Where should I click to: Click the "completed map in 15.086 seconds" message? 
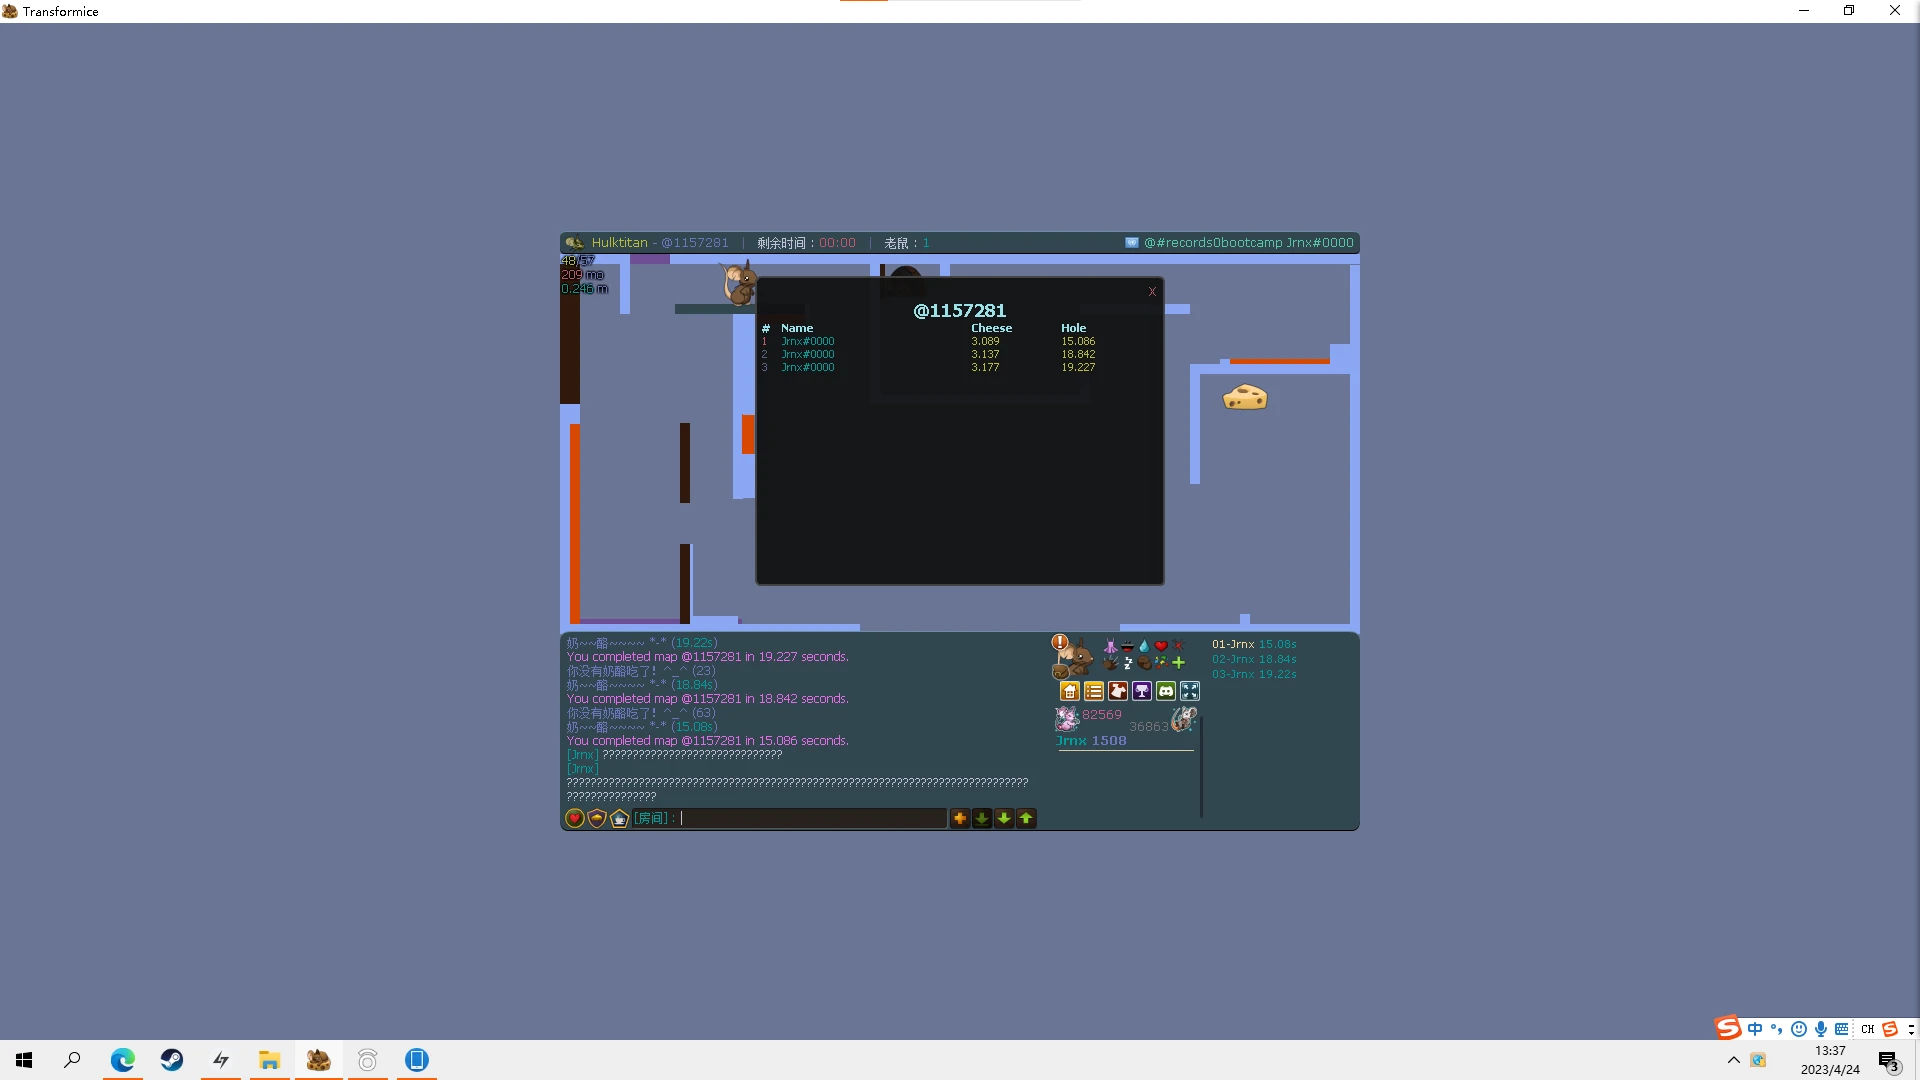[x=708, y=741]
